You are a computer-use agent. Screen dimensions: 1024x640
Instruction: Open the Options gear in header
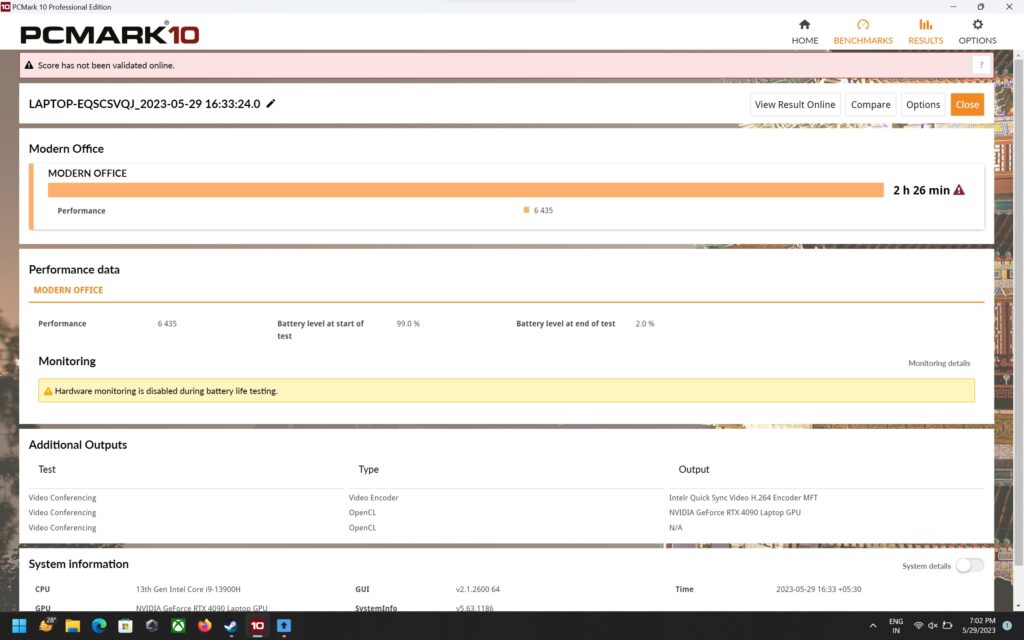pos(977,32)
